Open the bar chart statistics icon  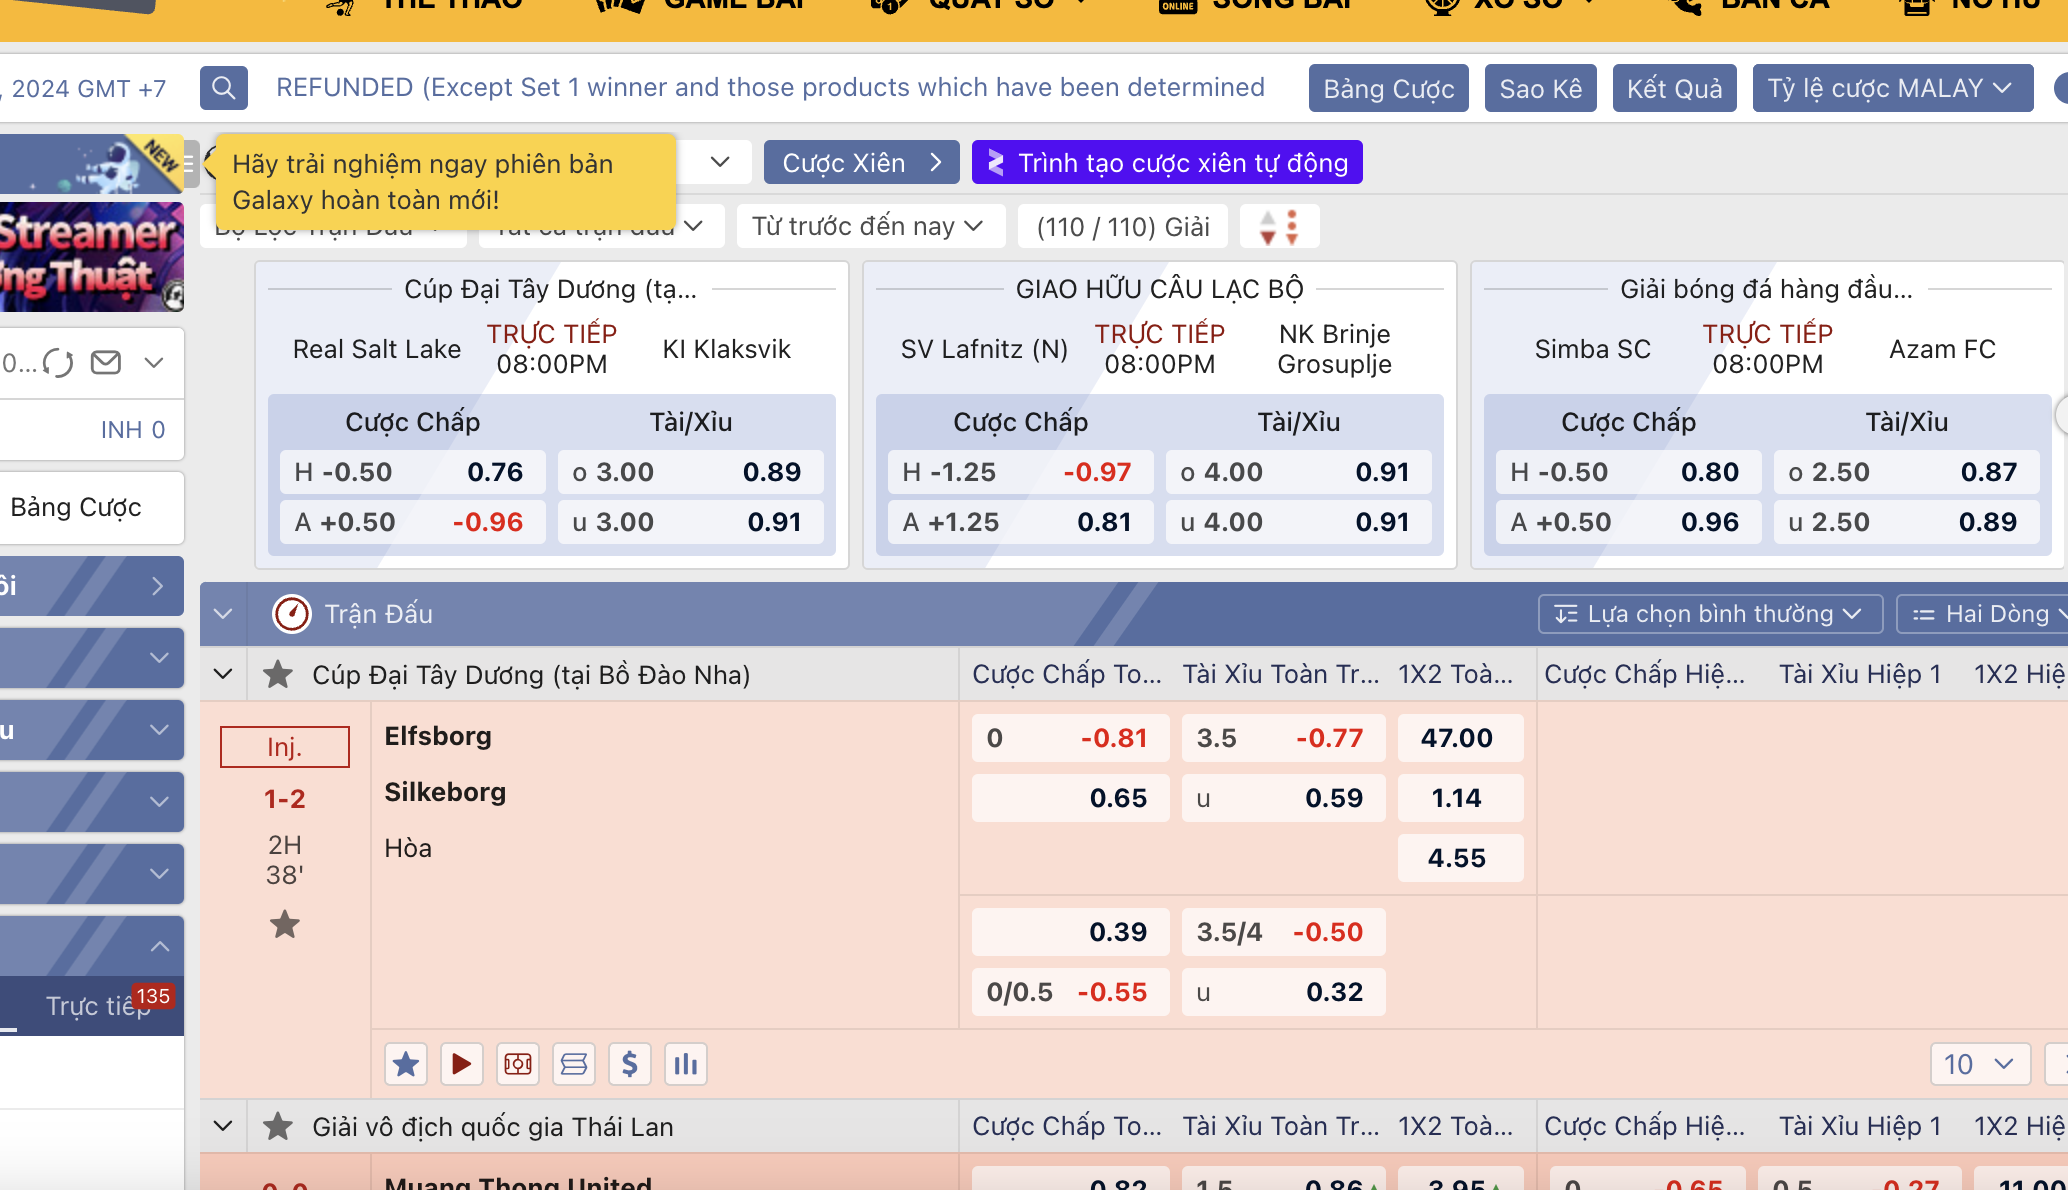click(x=685, y=1064)
